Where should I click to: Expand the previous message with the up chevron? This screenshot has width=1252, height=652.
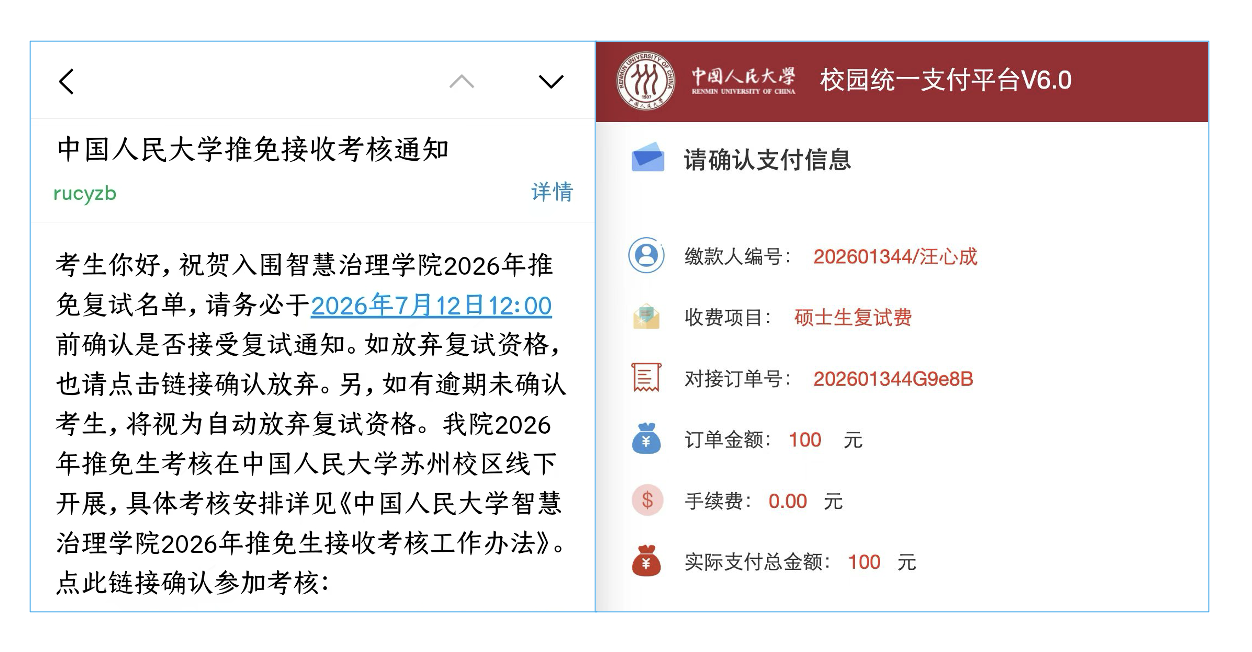(x=461, y=81)
